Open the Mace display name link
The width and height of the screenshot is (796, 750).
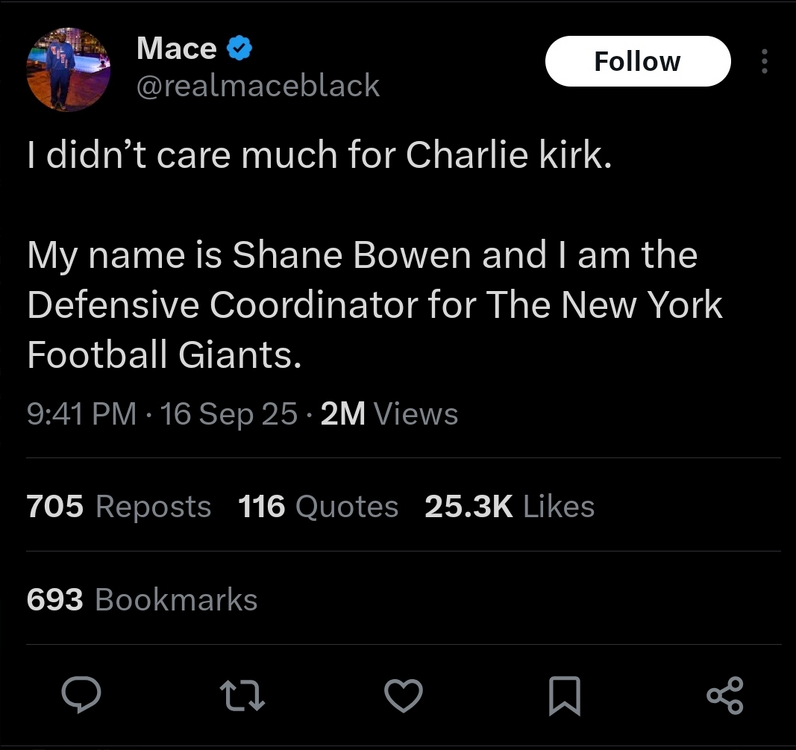176,47
